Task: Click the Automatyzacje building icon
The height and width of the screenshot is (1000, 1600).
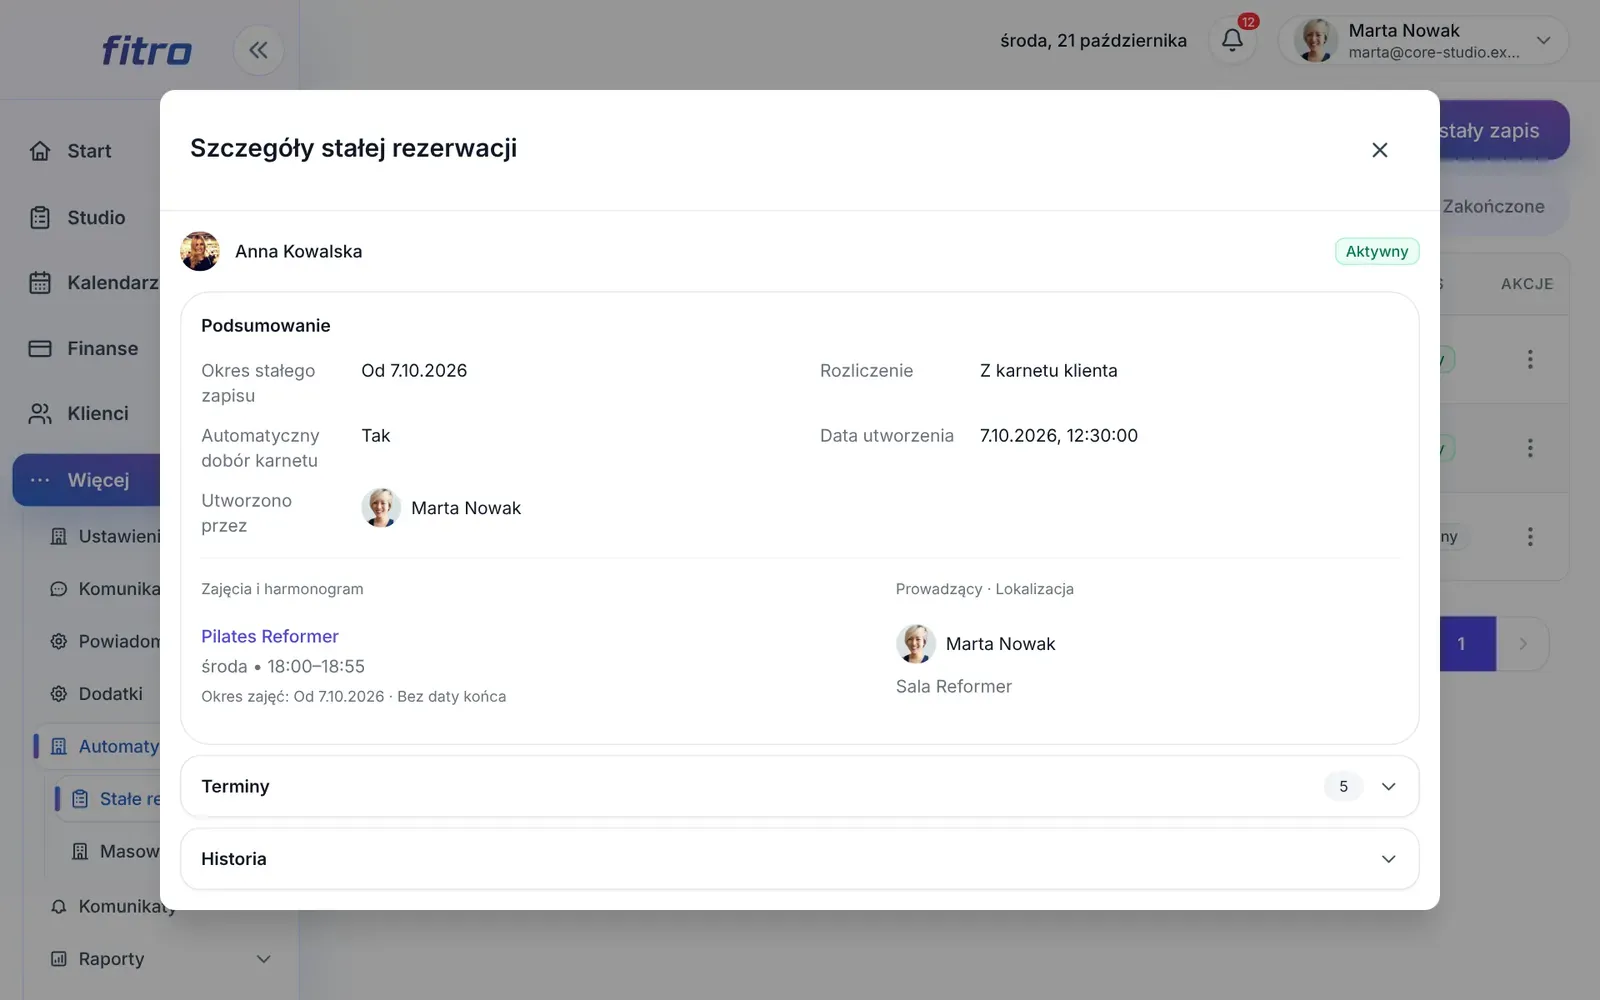Action: pyautogui.click(x=59, y=746)
